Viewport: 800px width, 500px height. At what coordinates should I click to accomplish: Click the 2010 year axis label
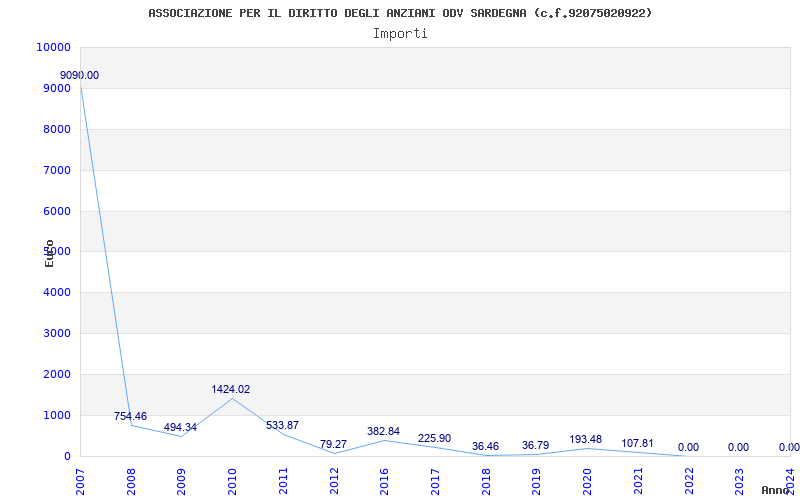(x=232, y=479)
